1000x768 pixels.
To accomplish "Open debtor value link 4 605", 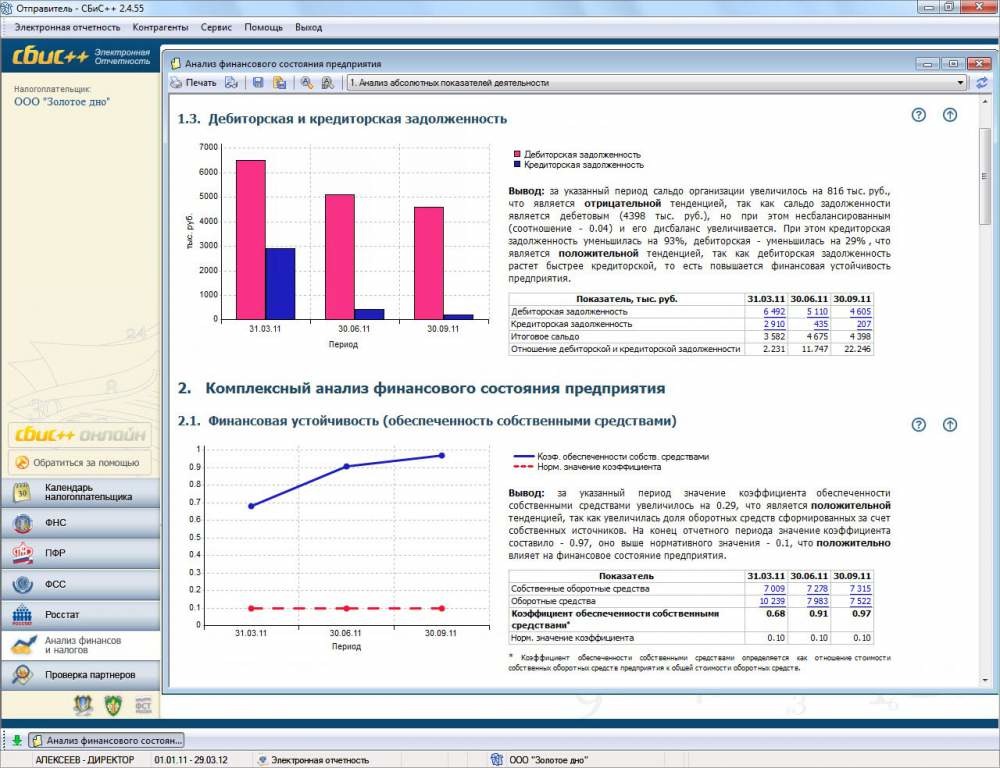I will [860, 312].
